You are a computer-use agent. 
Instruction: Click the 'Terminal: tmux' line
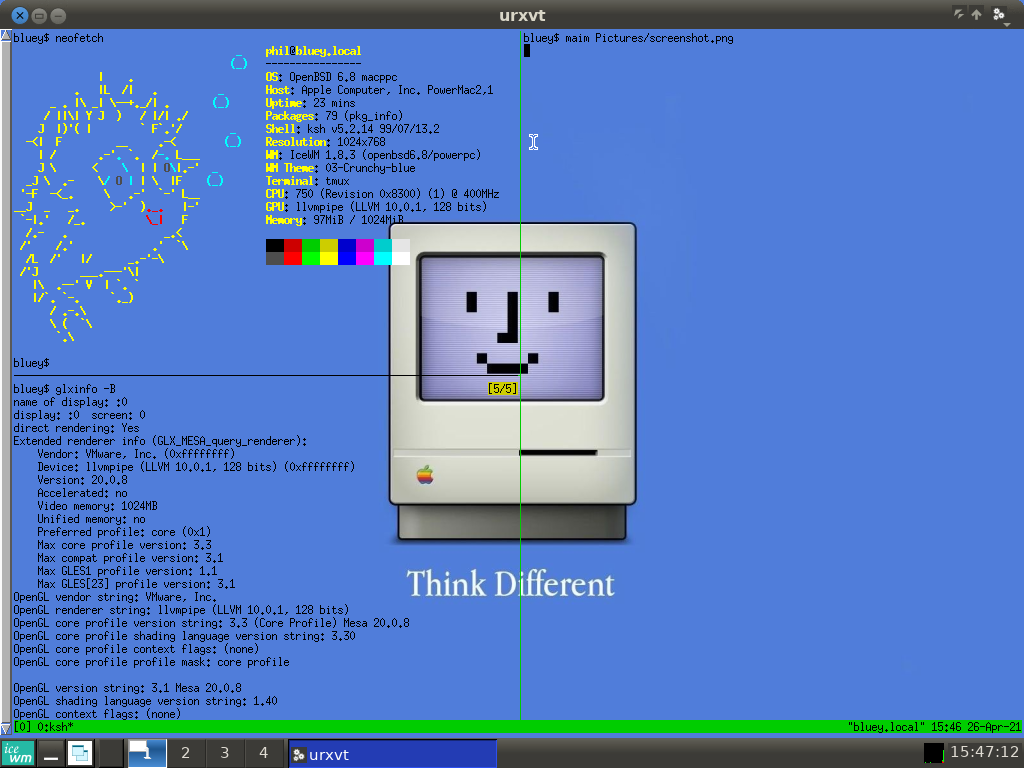[x=308, y=182]
